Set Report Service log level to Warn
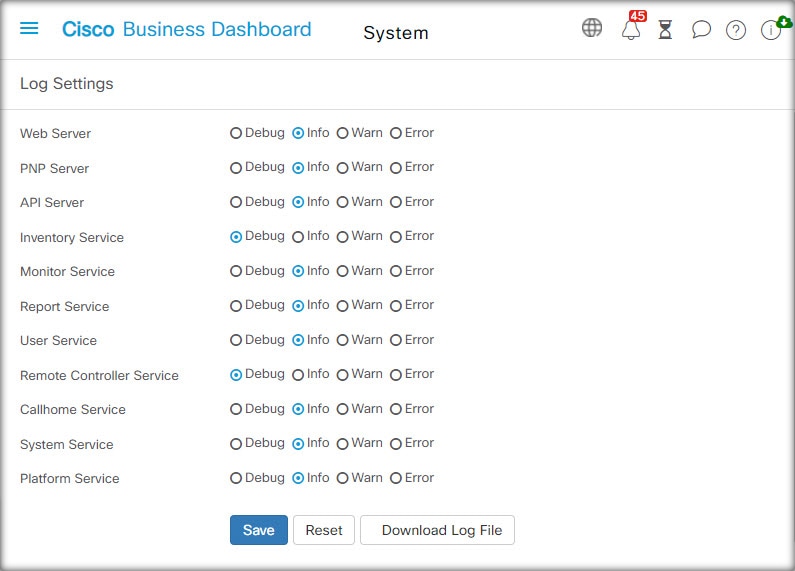This screenshot has height=571, width=795. 343,305
